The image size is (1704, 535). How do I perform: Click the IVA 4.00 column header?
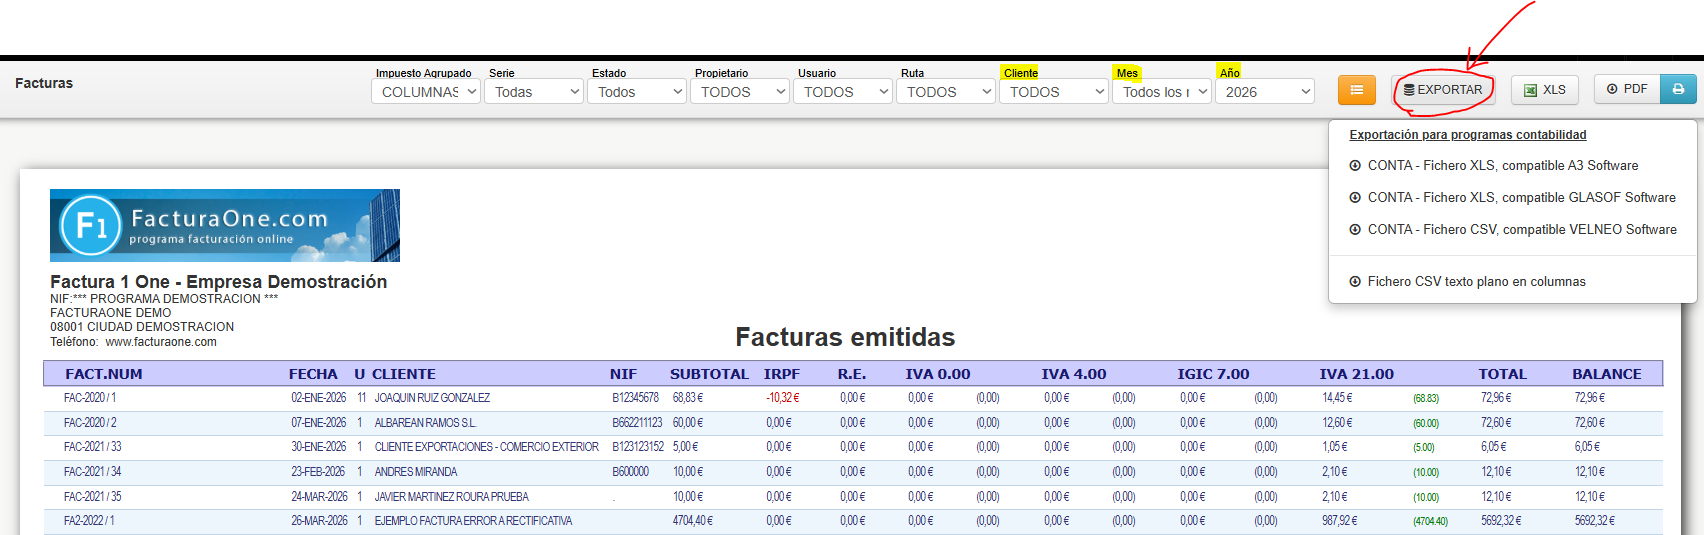point(1074,374)
